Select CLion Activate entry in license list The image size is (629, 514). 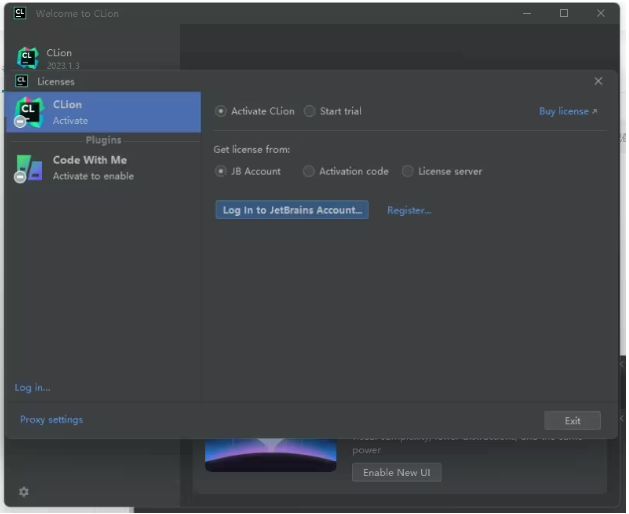tap(103, 112)
